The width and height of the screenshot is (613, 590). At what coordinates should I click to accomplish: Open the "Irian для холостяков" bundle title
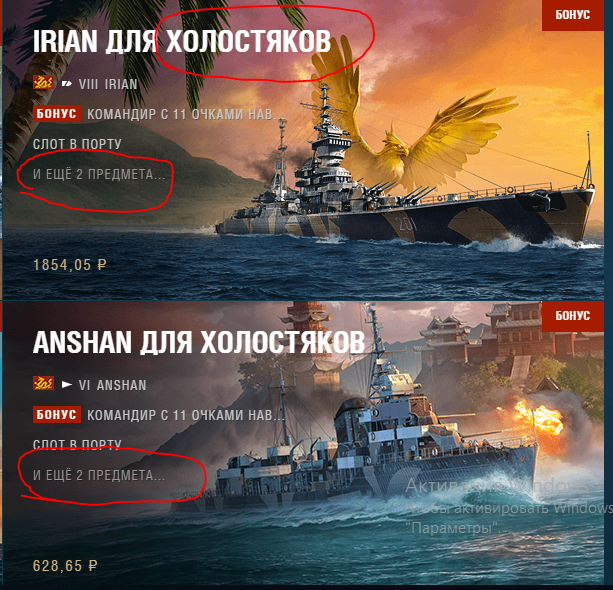(182, 41)
